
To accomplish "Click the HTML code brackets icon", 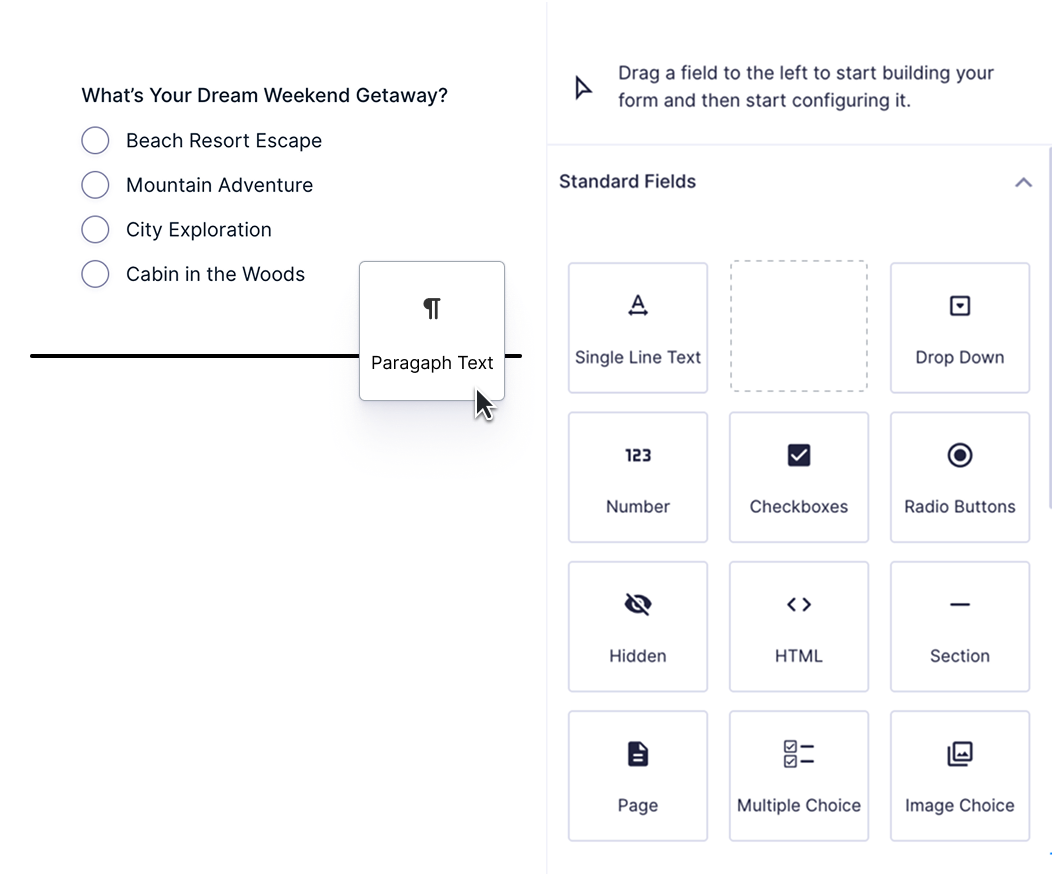I will click(x=798, y=604).
